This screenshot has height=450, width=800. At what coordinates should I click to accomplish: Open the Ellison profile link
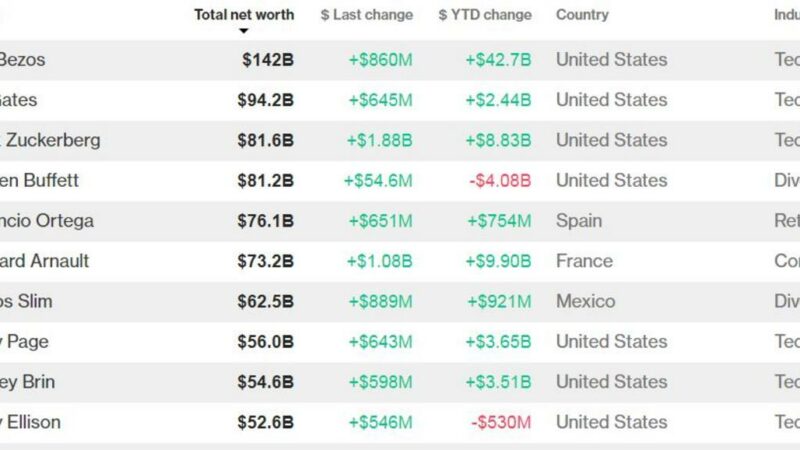coord(30,422)
